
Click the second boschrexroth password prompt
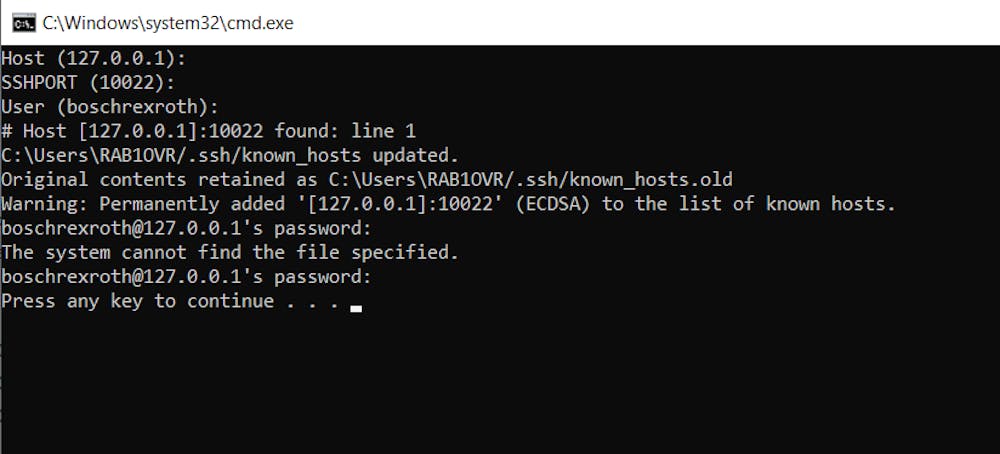tap(186, 277)
